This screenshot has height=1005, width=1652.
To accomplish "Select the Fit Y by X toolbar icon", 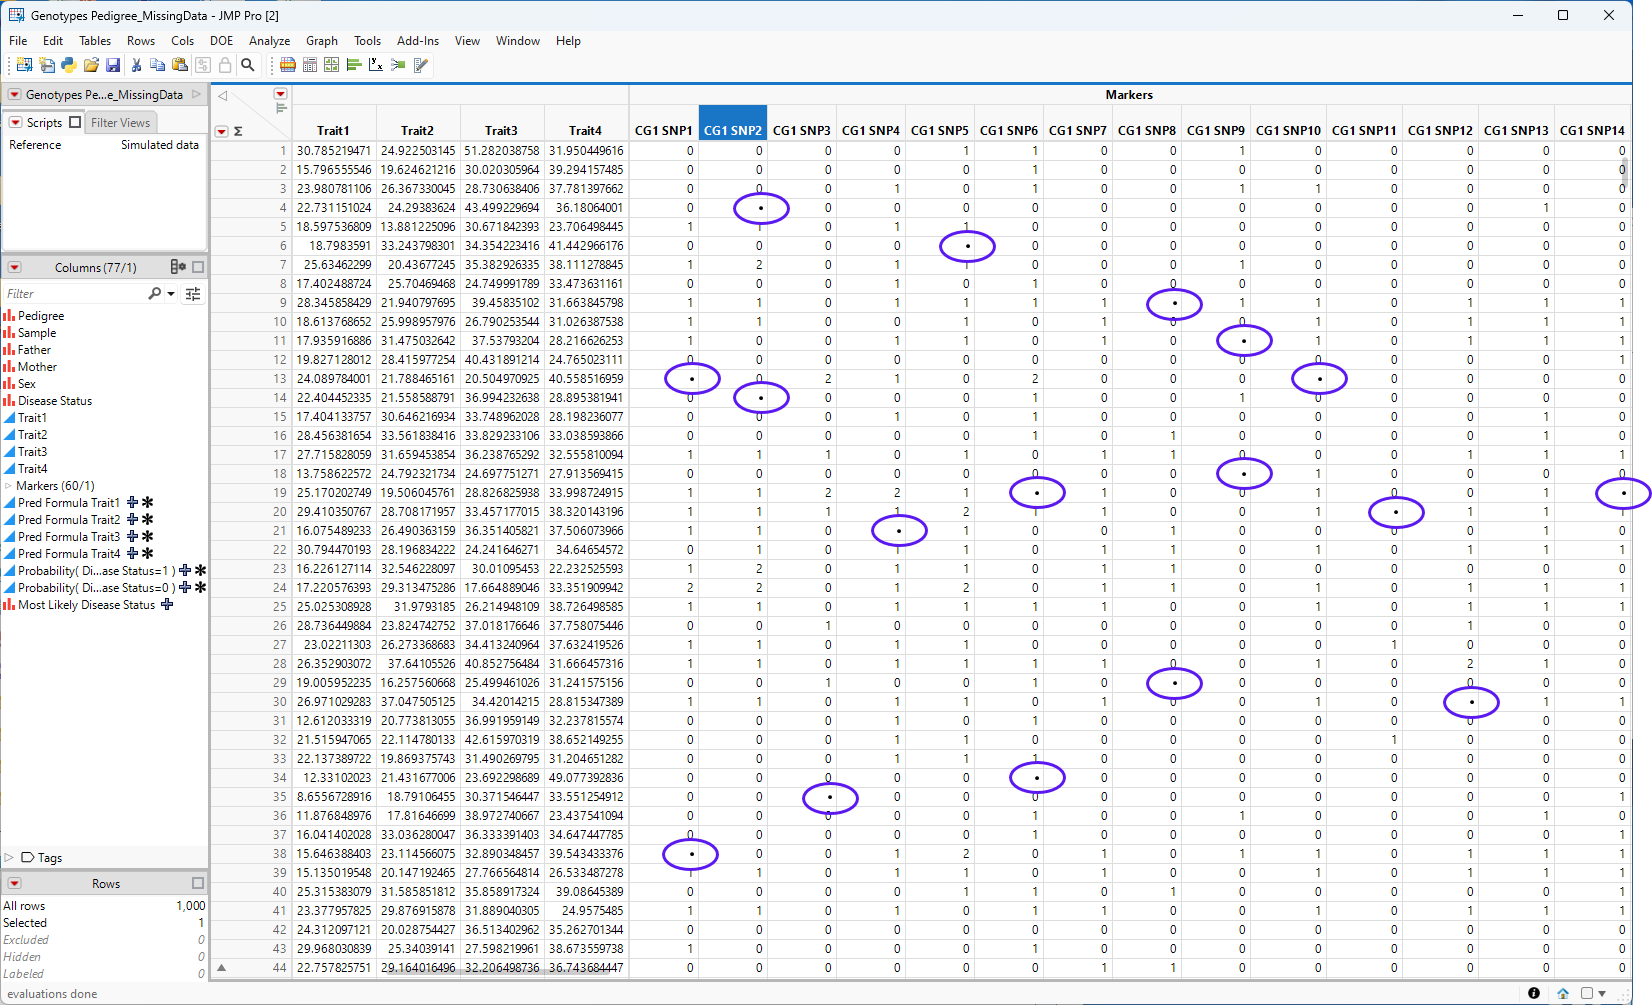I will (375, 65).
